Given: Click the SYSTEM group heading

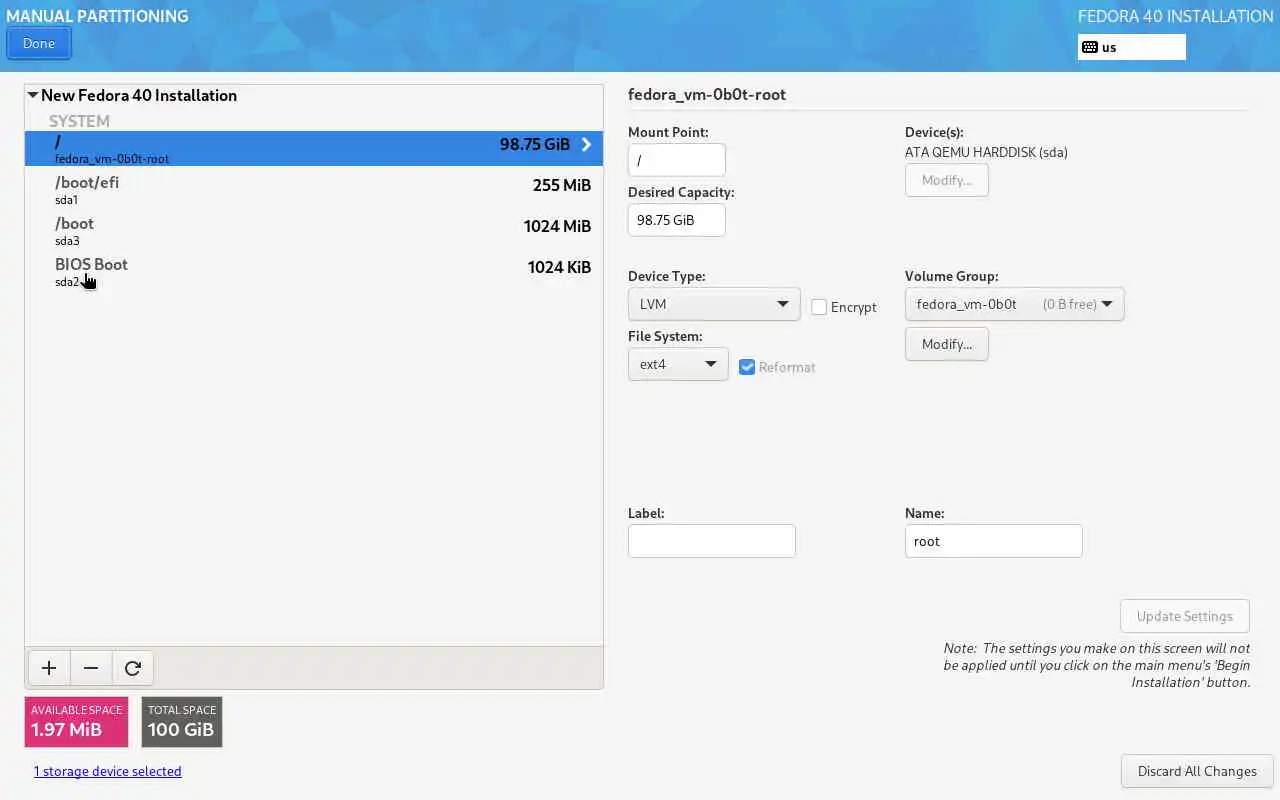Looking at the screenshot, I should (79, 121).
